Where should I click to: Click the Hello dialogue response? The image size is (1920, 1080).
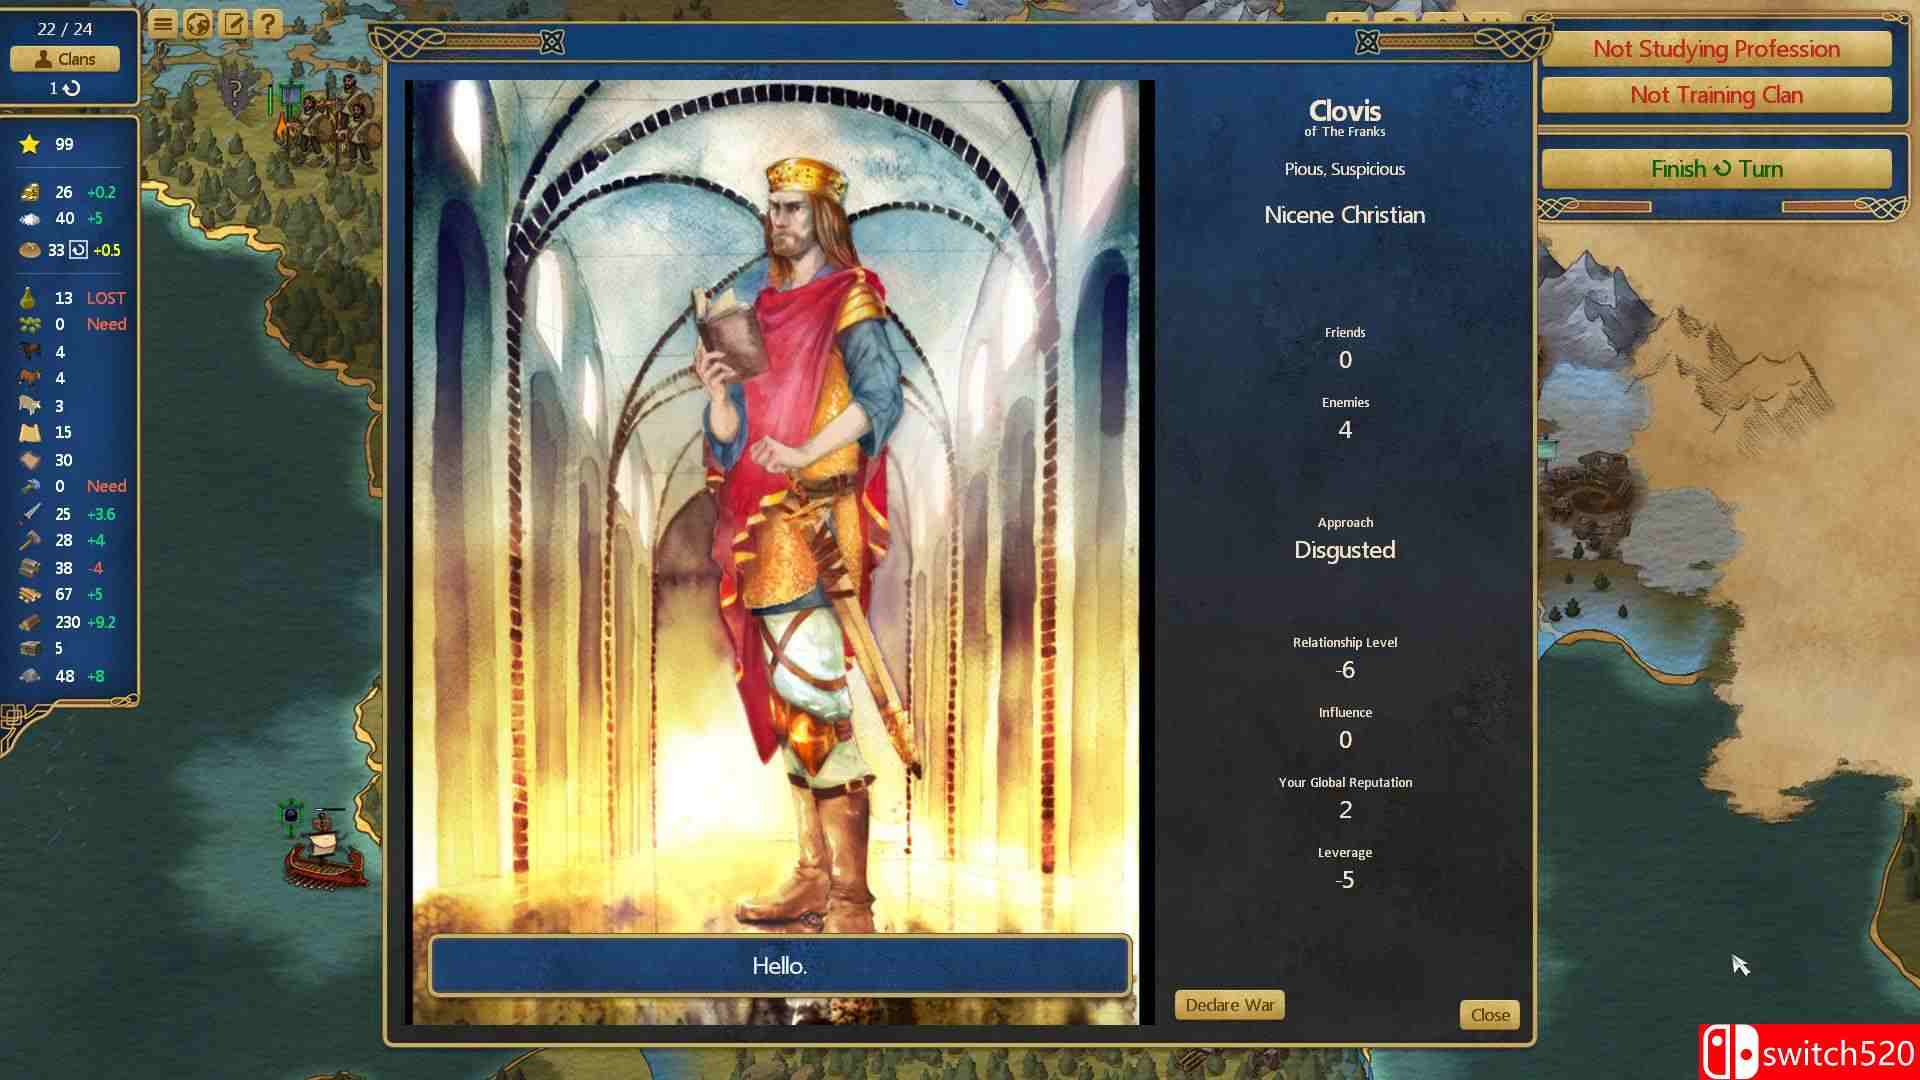click(x=779, y=966)
